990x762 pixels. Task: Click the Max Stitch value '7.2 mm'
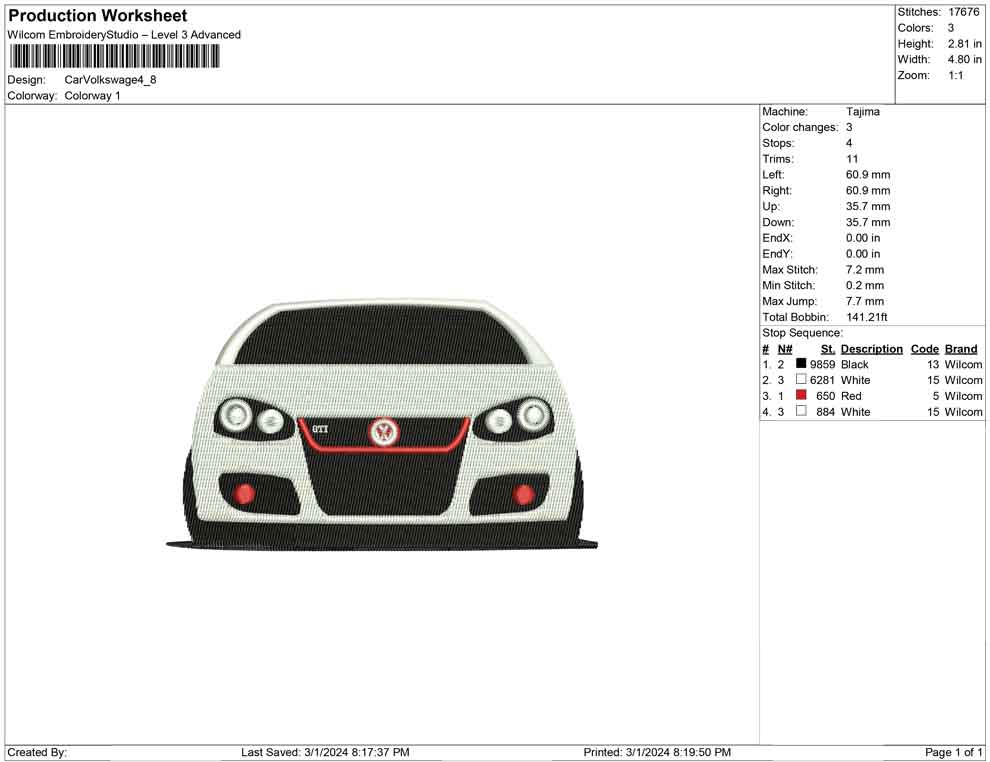click(865, 270)
